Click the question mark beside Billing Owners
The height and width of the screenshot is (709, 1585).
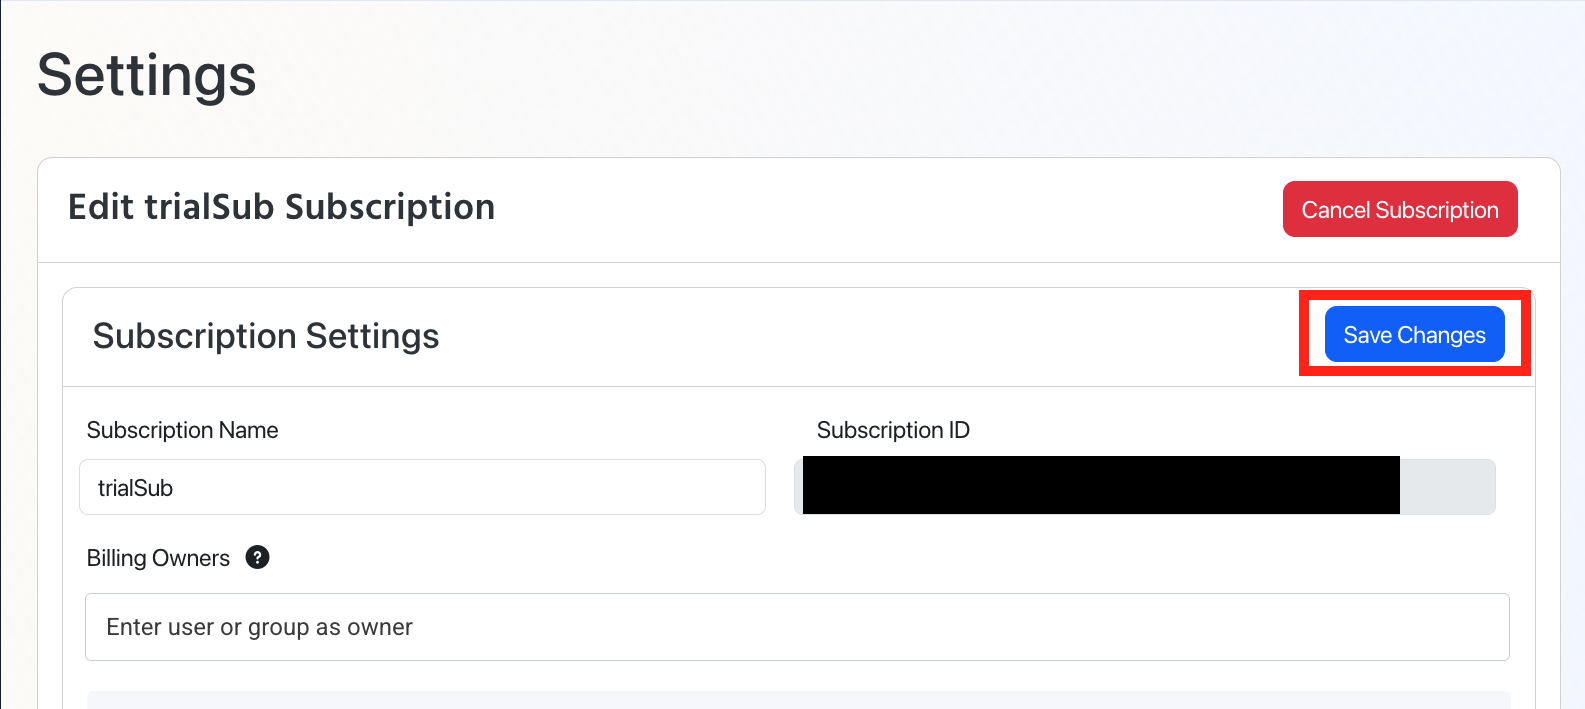pyautogui.click(x=257, y=557)
